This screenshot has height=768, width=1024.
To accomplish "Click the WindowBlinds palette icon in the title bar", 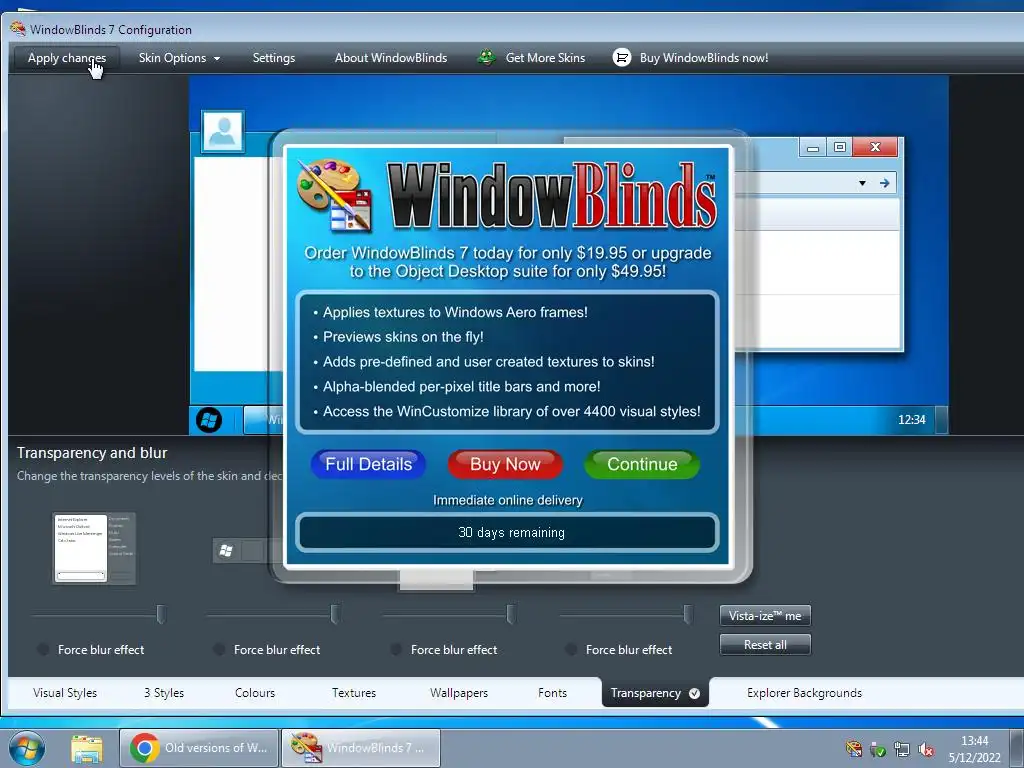I will pyautogui.click(x=18, y=29).
